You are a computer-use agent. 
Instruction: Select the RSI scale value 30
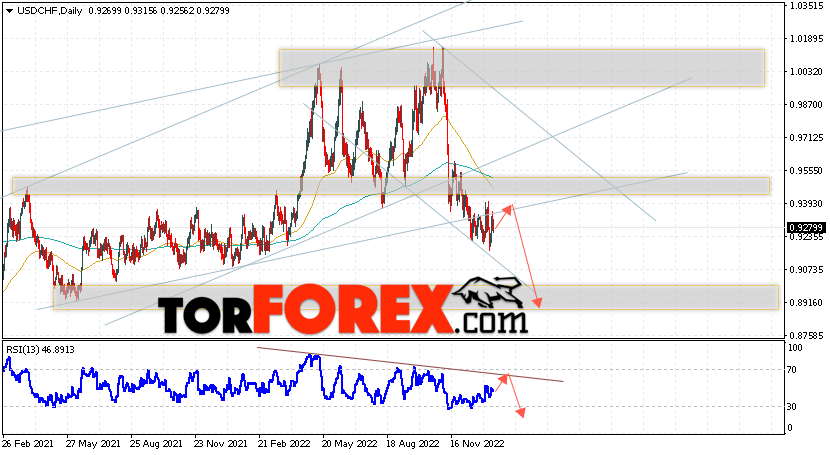pyautogui.click(x=792, y=406)
